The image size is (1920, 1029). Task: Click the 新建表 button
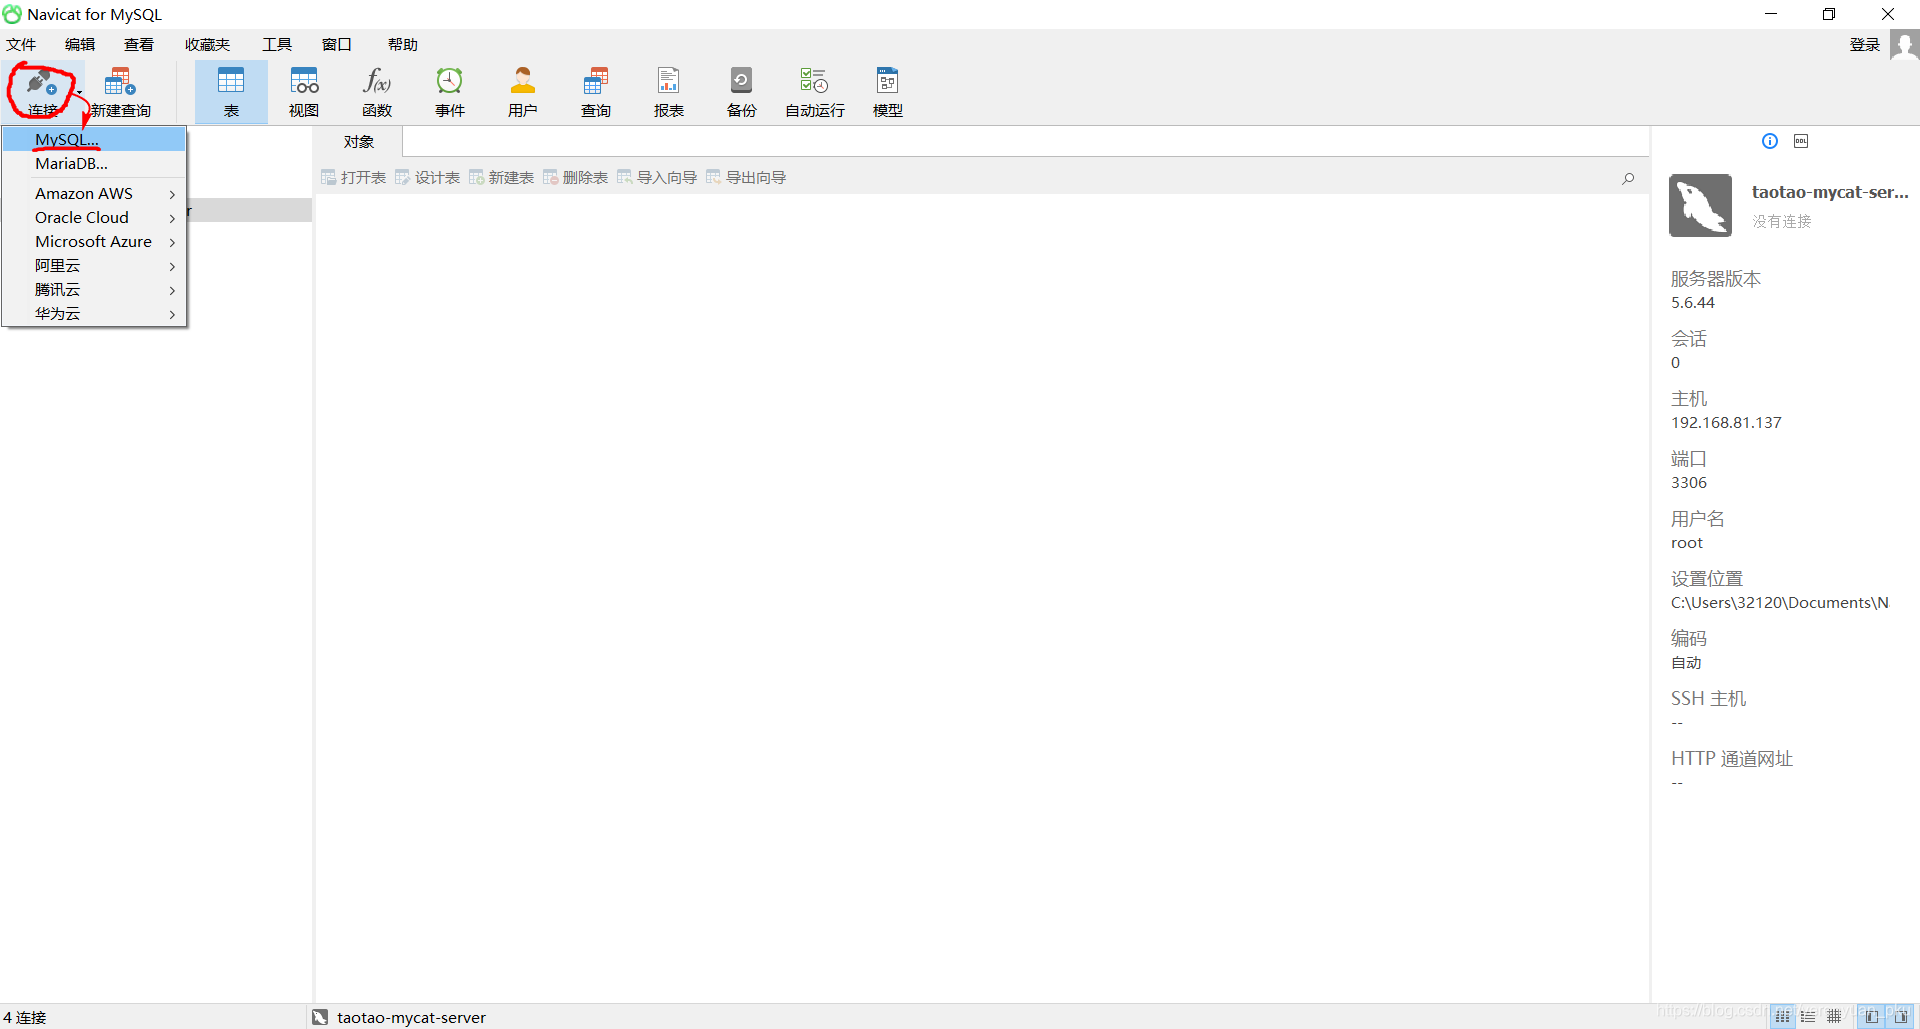point(501,178)
